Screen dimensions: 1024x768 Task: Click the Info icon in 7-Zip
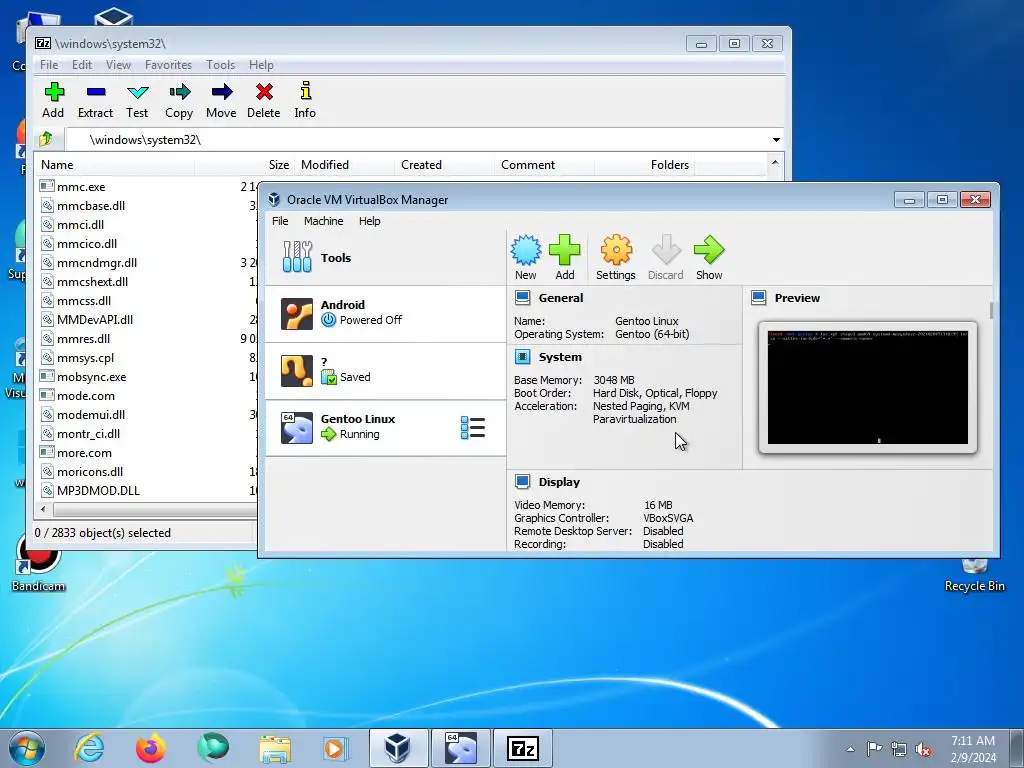(x=305, y=91)
